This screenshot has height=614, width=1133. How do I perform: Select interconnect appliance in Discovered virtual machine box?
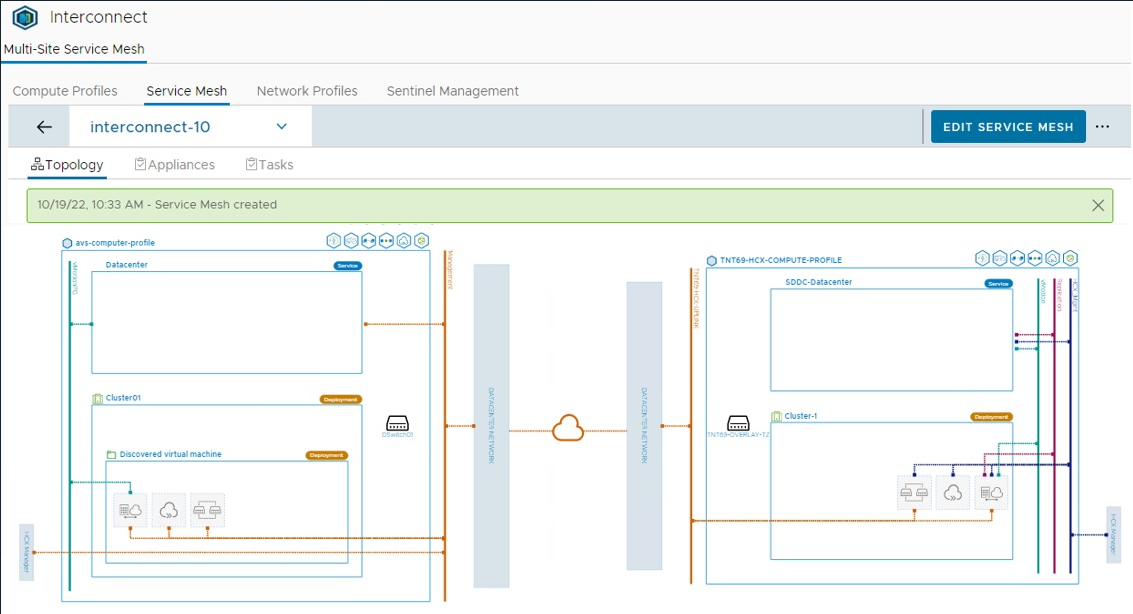click(130, 510)
